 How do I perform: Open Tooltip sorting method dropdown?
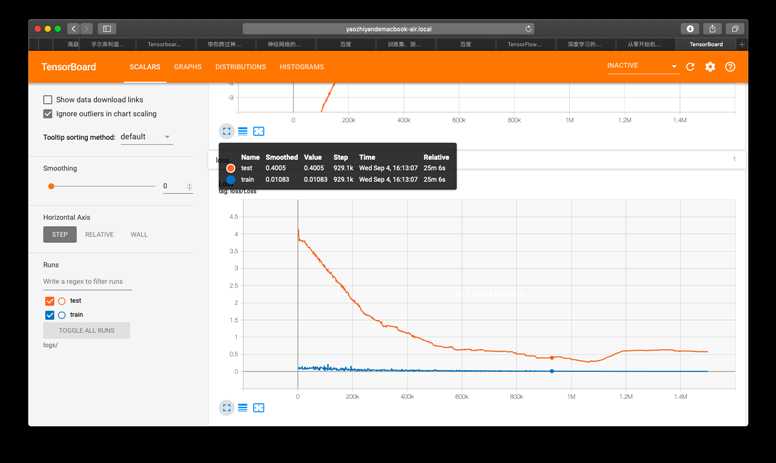click(146, 137)
